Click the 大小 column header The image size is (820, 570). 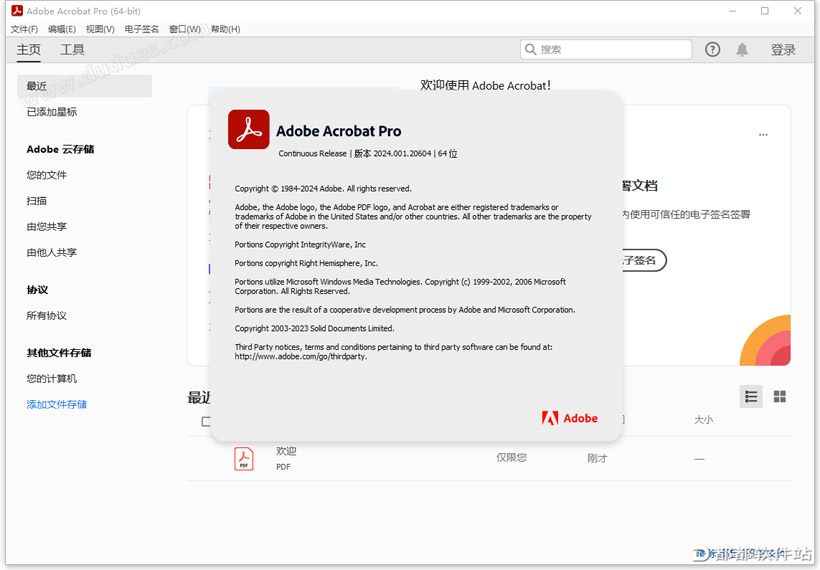click(x=703, y=419)
